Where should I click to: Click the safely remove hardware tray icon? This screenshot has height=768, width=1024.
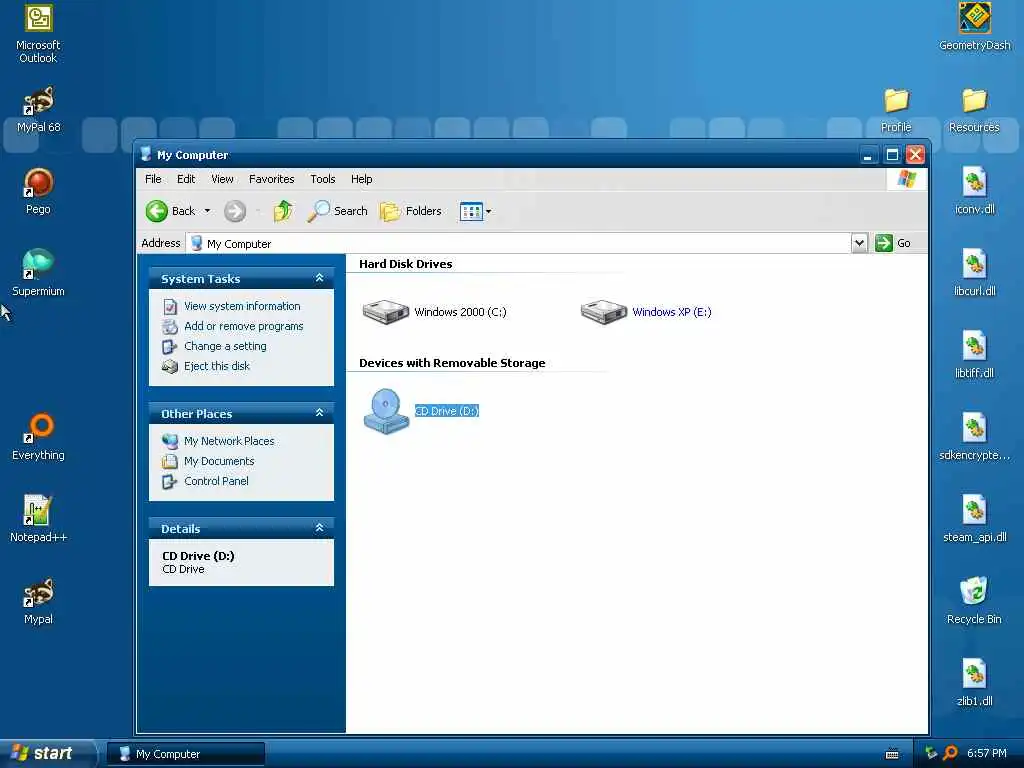[x=931, y=753]
